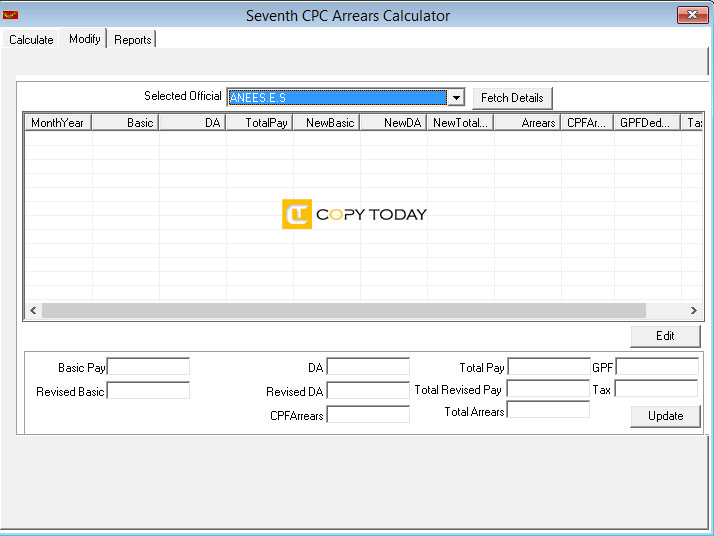Click the TotalPay column header
The image size is (714, 536).
pos(260,123)
